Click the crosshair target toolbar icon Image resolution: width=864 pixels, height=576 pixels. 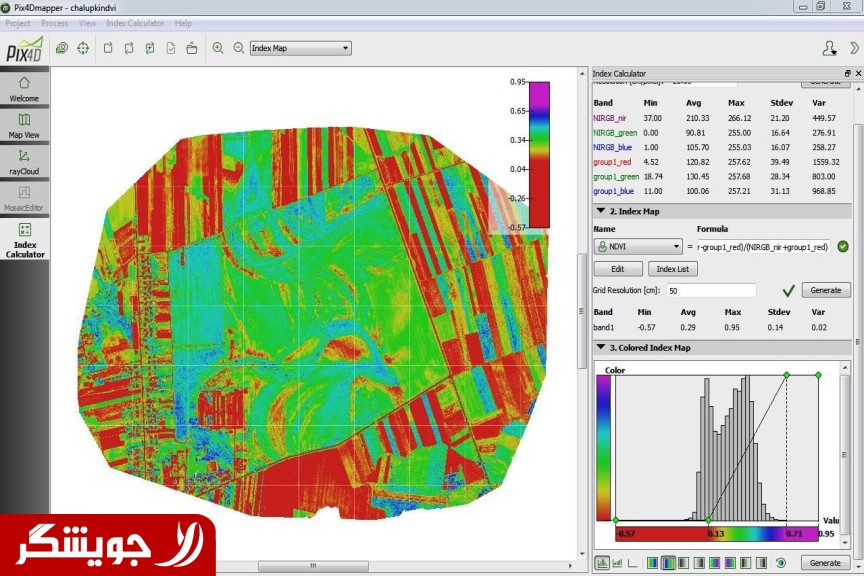point(83,48)
